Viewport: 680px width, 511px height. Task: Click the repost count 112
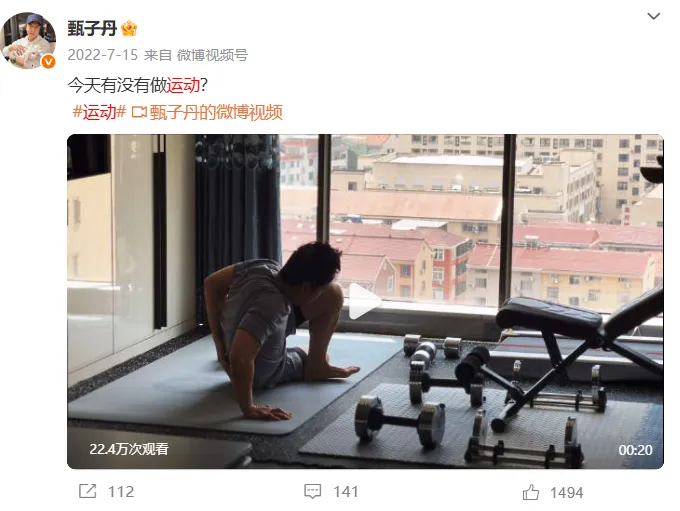[121, 492]
